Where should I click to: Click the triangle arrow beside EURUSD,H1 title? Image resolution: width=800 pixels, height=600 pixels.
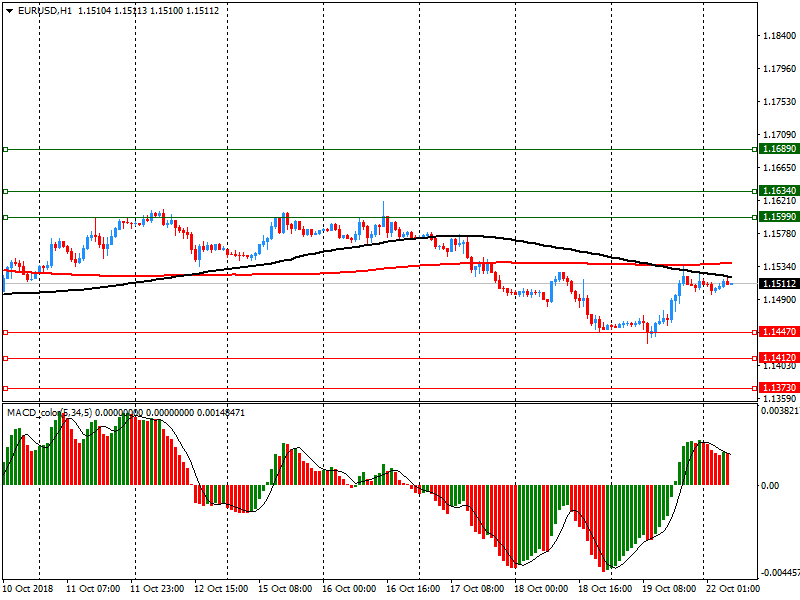[x=8, y=10]
